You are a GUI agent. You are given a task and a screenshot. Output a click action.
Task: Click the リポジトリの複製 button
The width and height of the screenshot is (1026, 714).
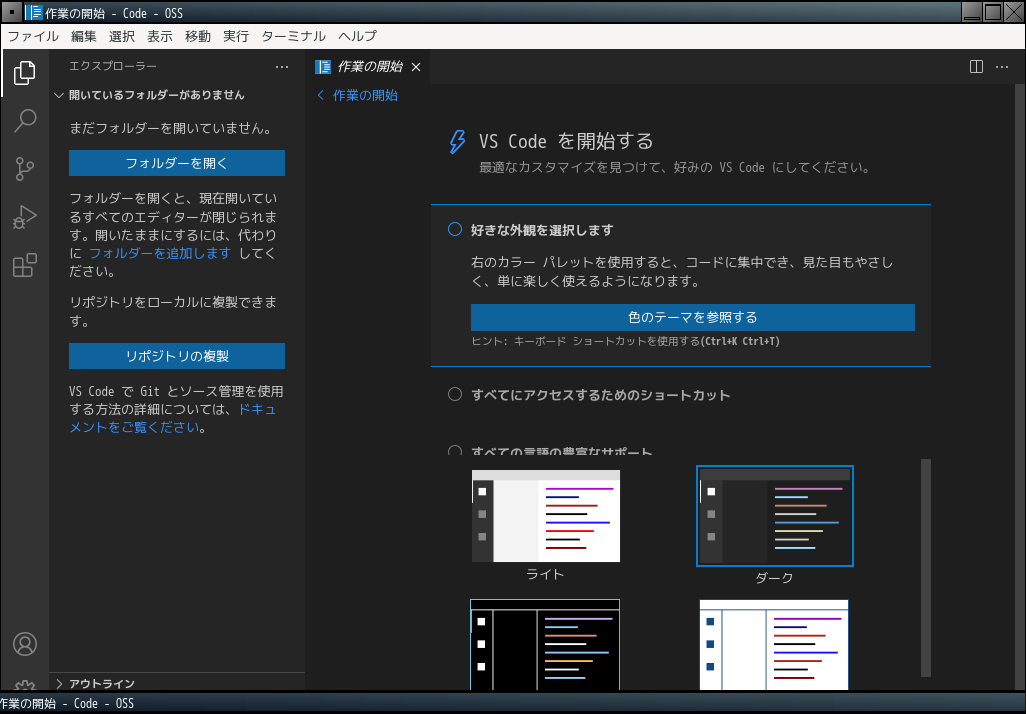tap(177, 356)
